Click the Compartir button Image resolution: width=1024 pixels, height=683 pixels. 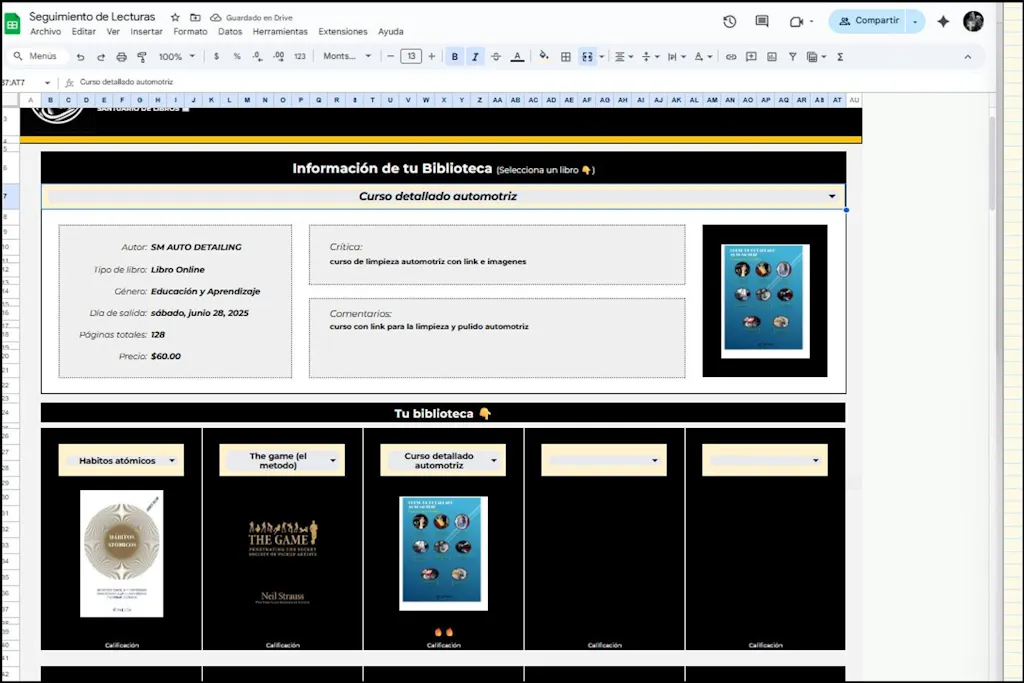[864, 21]
